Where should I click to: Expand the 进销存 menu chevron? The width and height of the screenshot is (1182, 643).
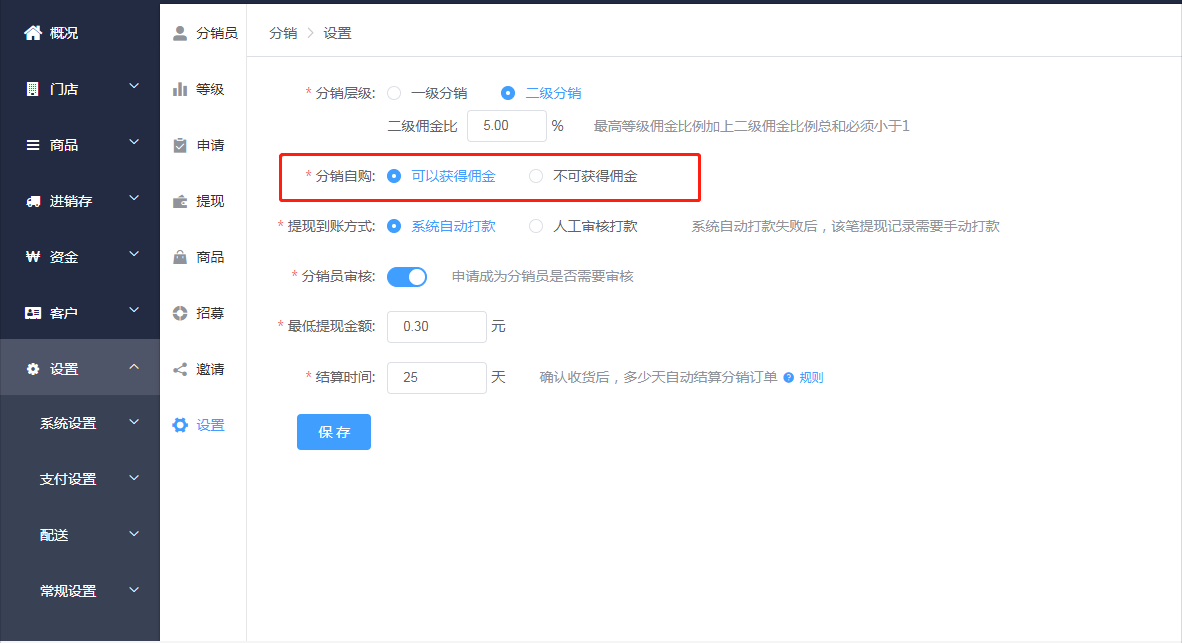(134, 197)
